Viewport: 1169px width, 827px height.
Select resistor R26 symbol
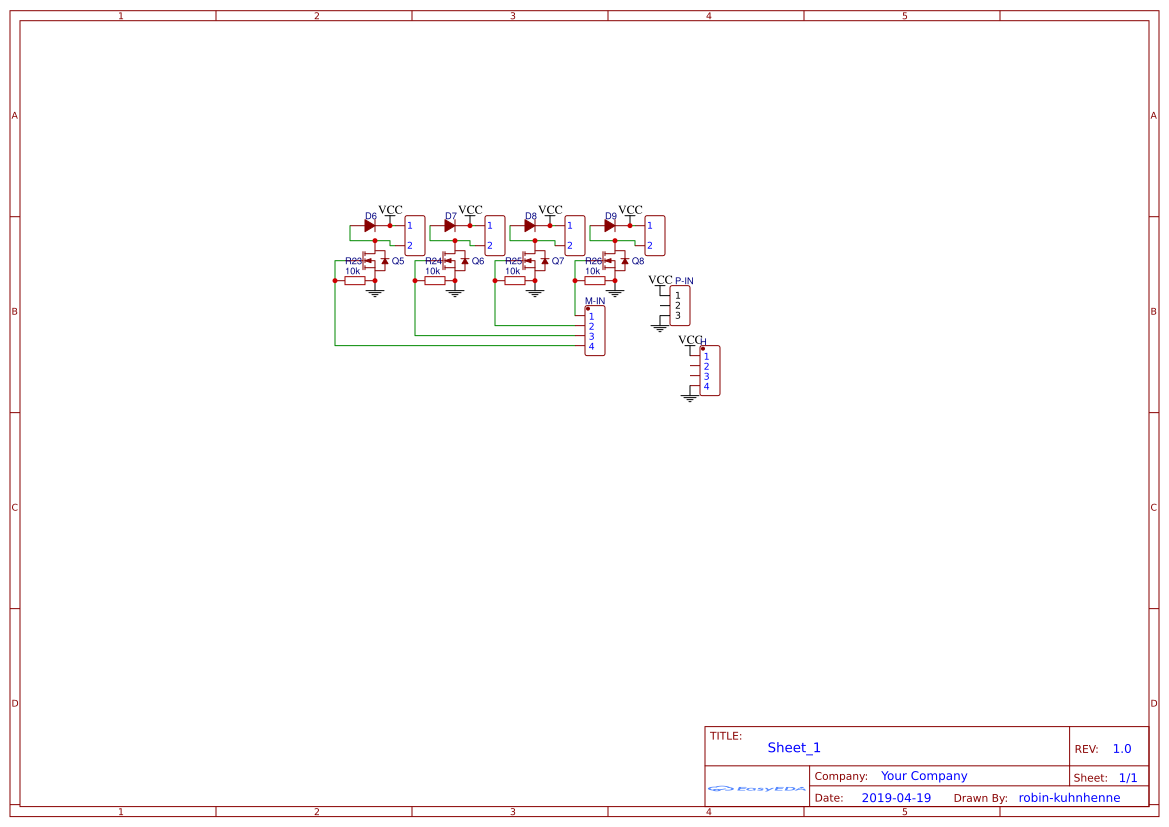(x=595, y=281)
